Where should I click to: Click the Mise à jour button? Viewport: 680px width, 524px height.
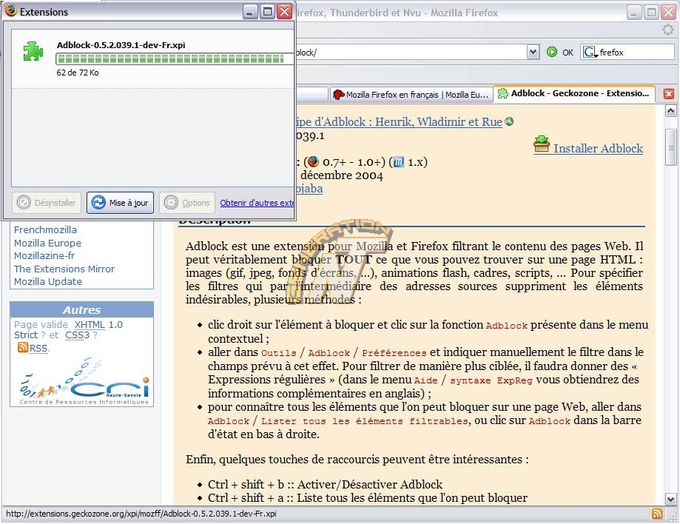[x=120, y=203]
